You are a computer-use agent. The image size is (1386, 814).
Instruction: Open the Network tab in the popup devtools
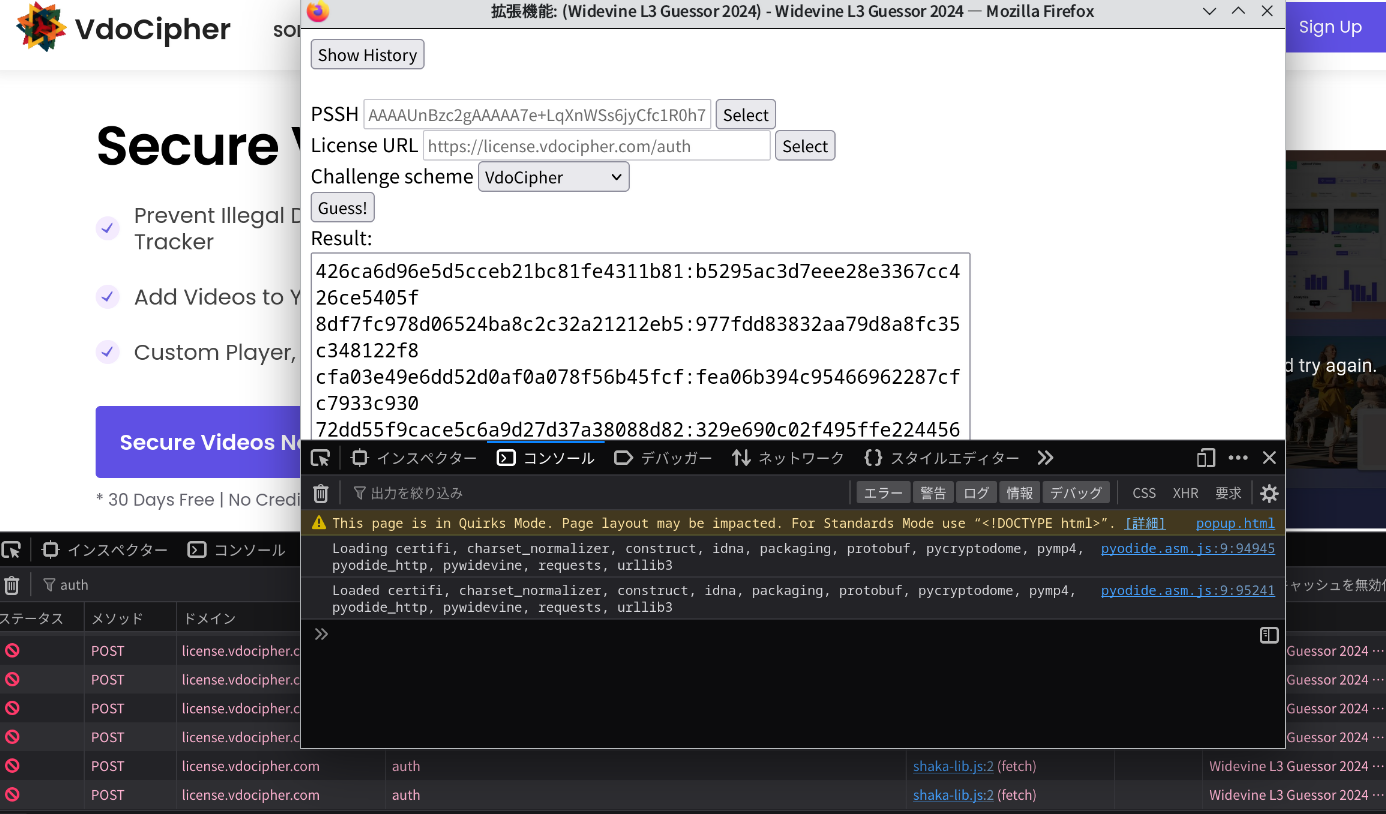788,458
